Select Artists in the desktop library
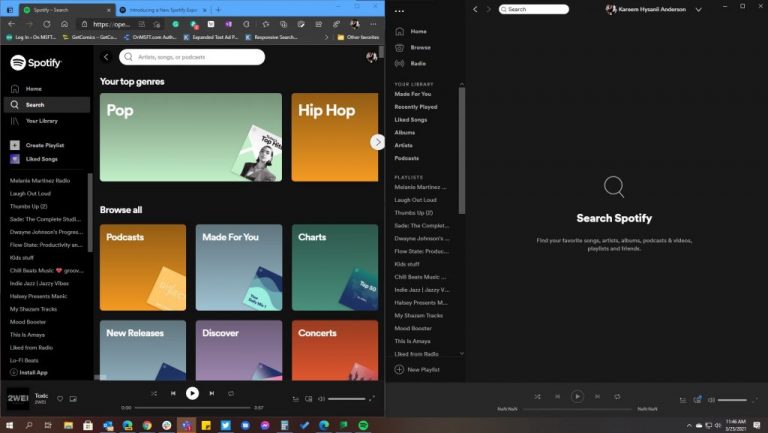The width and height of the screenshot is (768, 433). pyautogui.click(x=404, y=145)
